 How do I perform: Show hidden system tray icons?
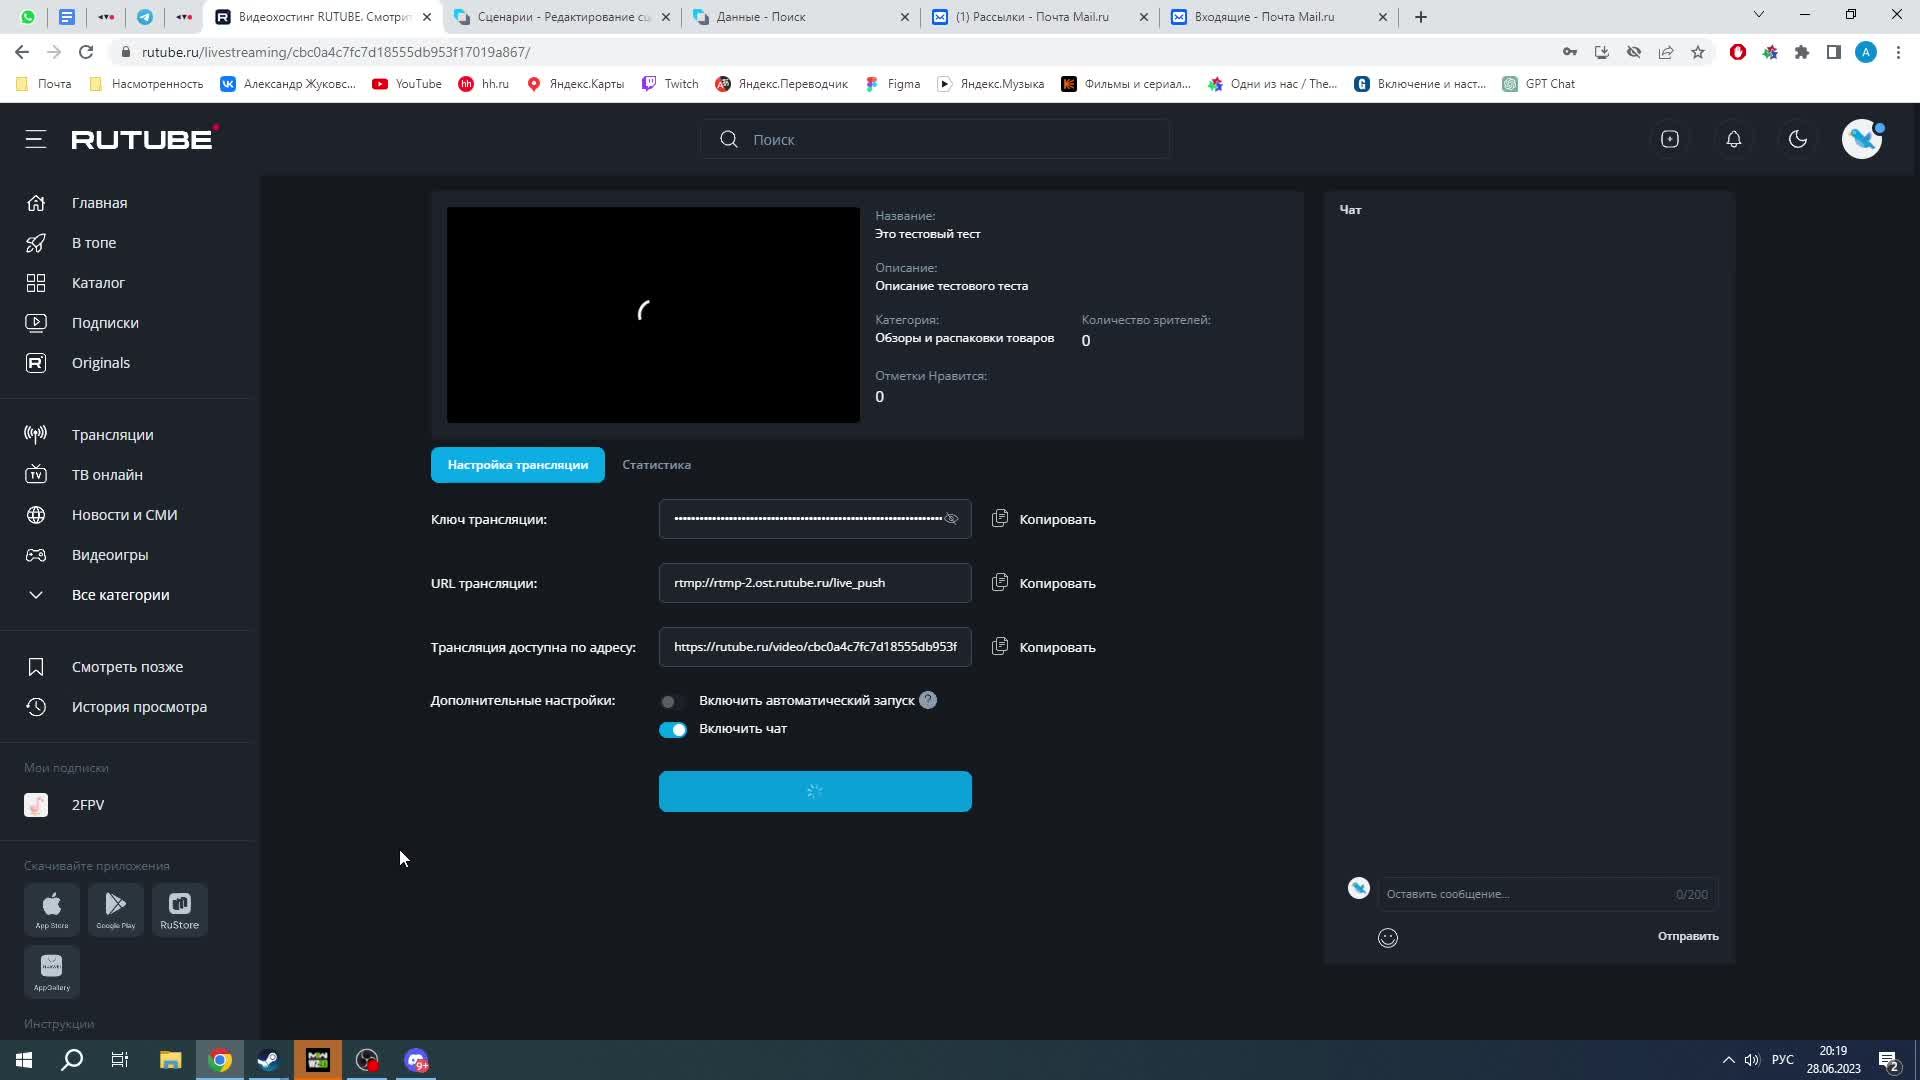tap(1727, 1060)
